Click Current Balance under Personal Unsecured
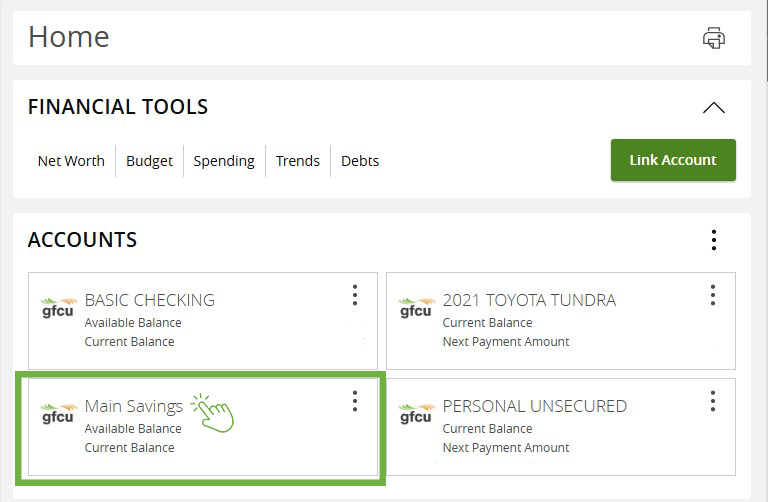Viewport: 768px width, 502px height. pyautogui.click(x=487, y=429)
